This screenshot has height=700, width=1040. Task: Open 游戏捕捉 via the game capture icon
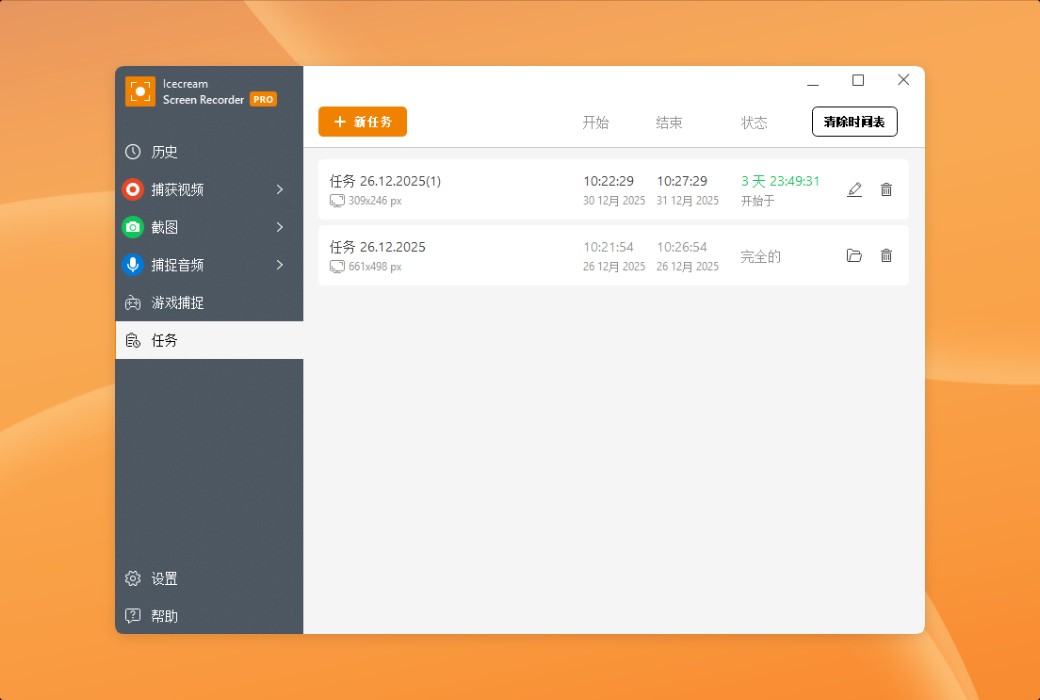coord(133,303)
